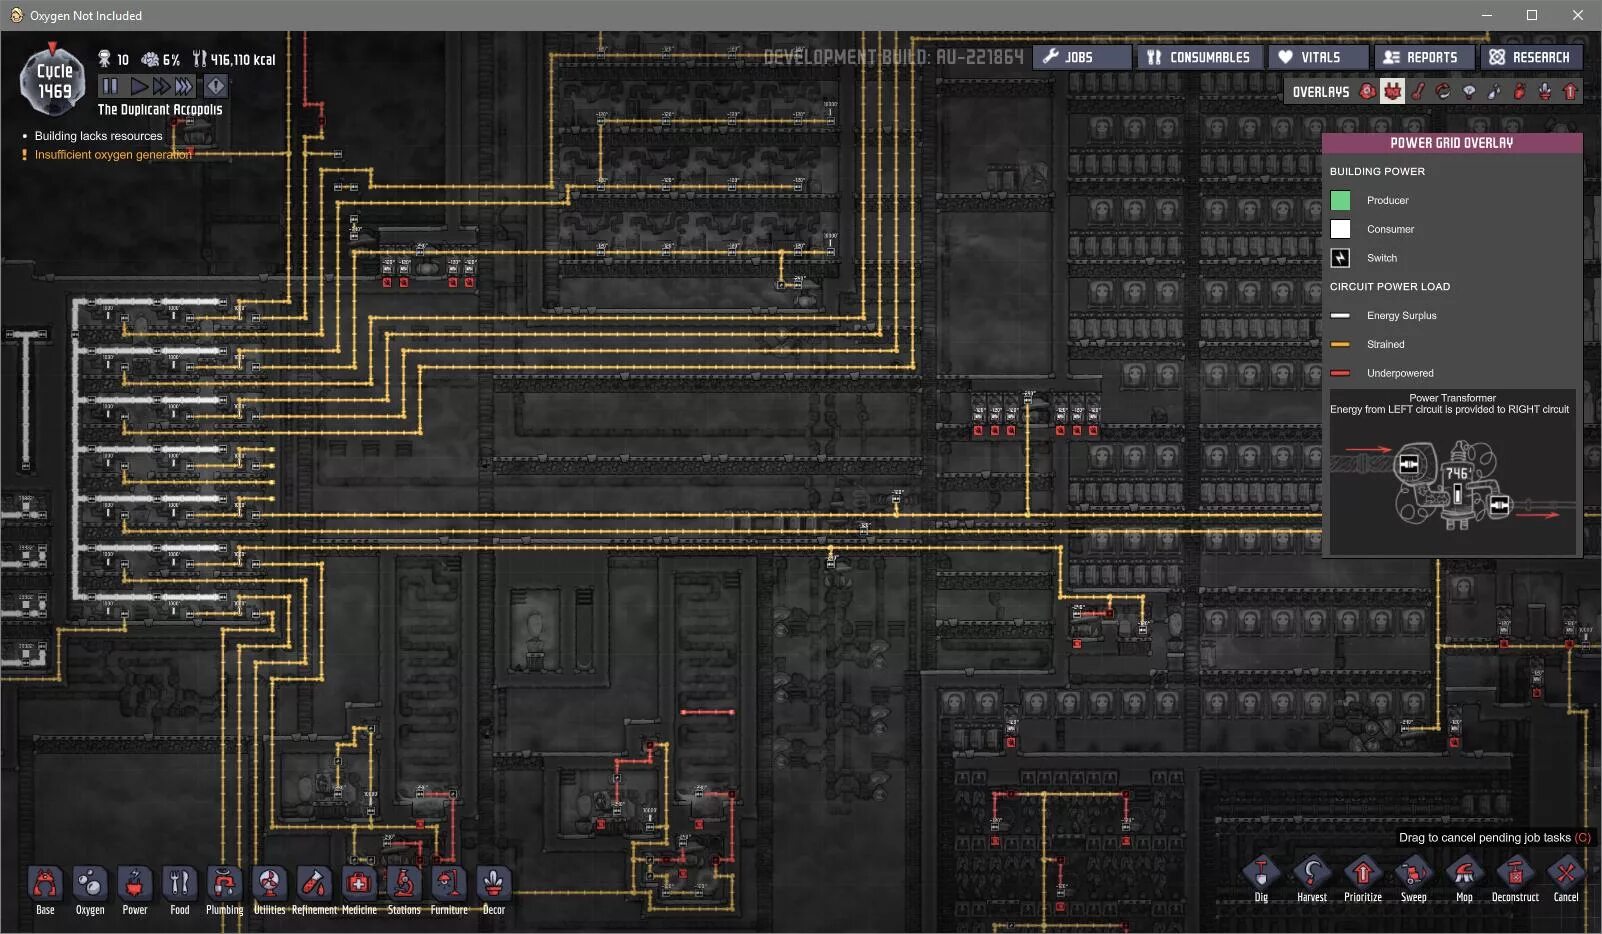
Task: Click the green Producer legend swatch
Action: point(1340,200)
